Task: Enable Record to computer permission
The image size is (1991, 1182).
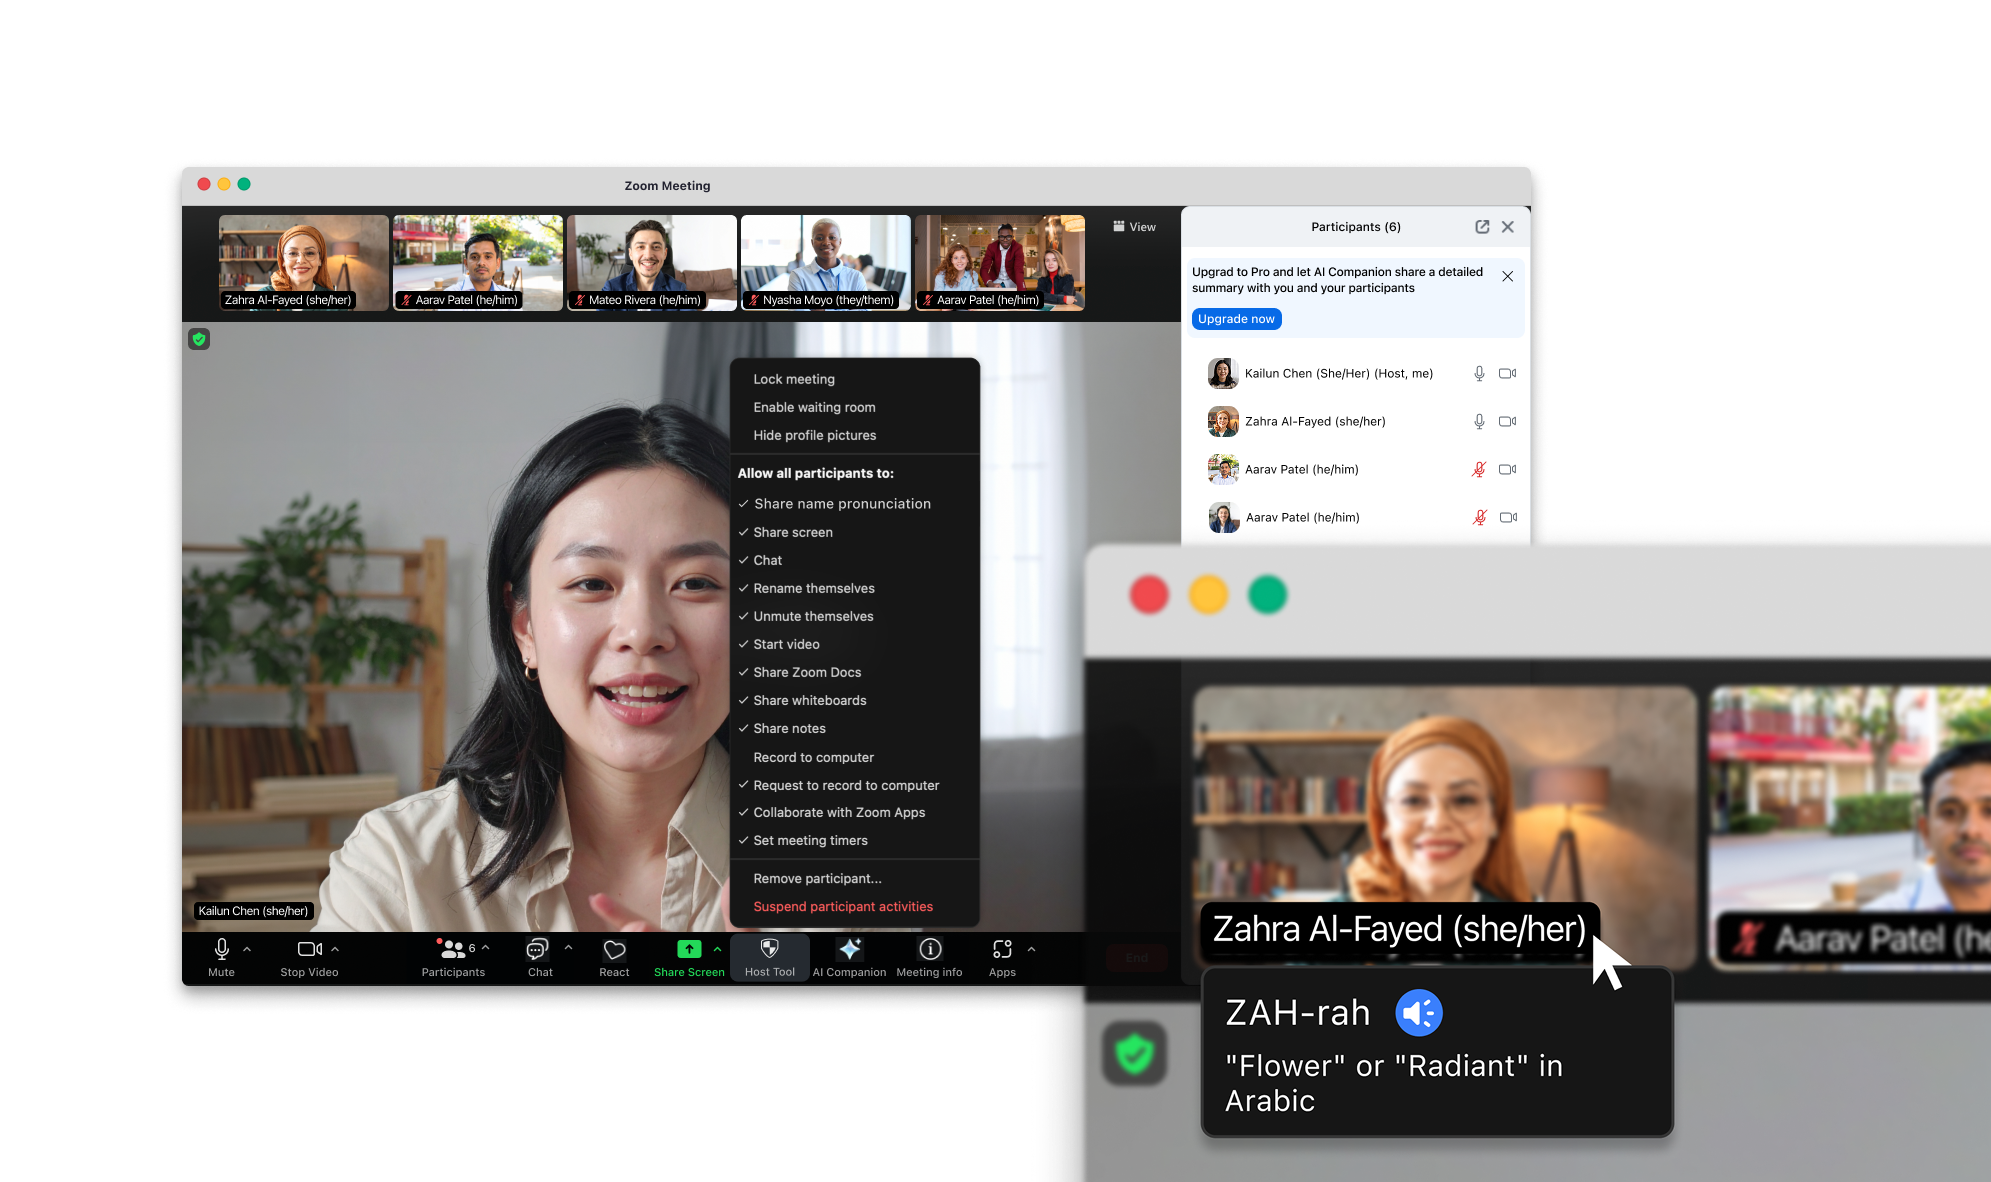Action: (813, 757)
